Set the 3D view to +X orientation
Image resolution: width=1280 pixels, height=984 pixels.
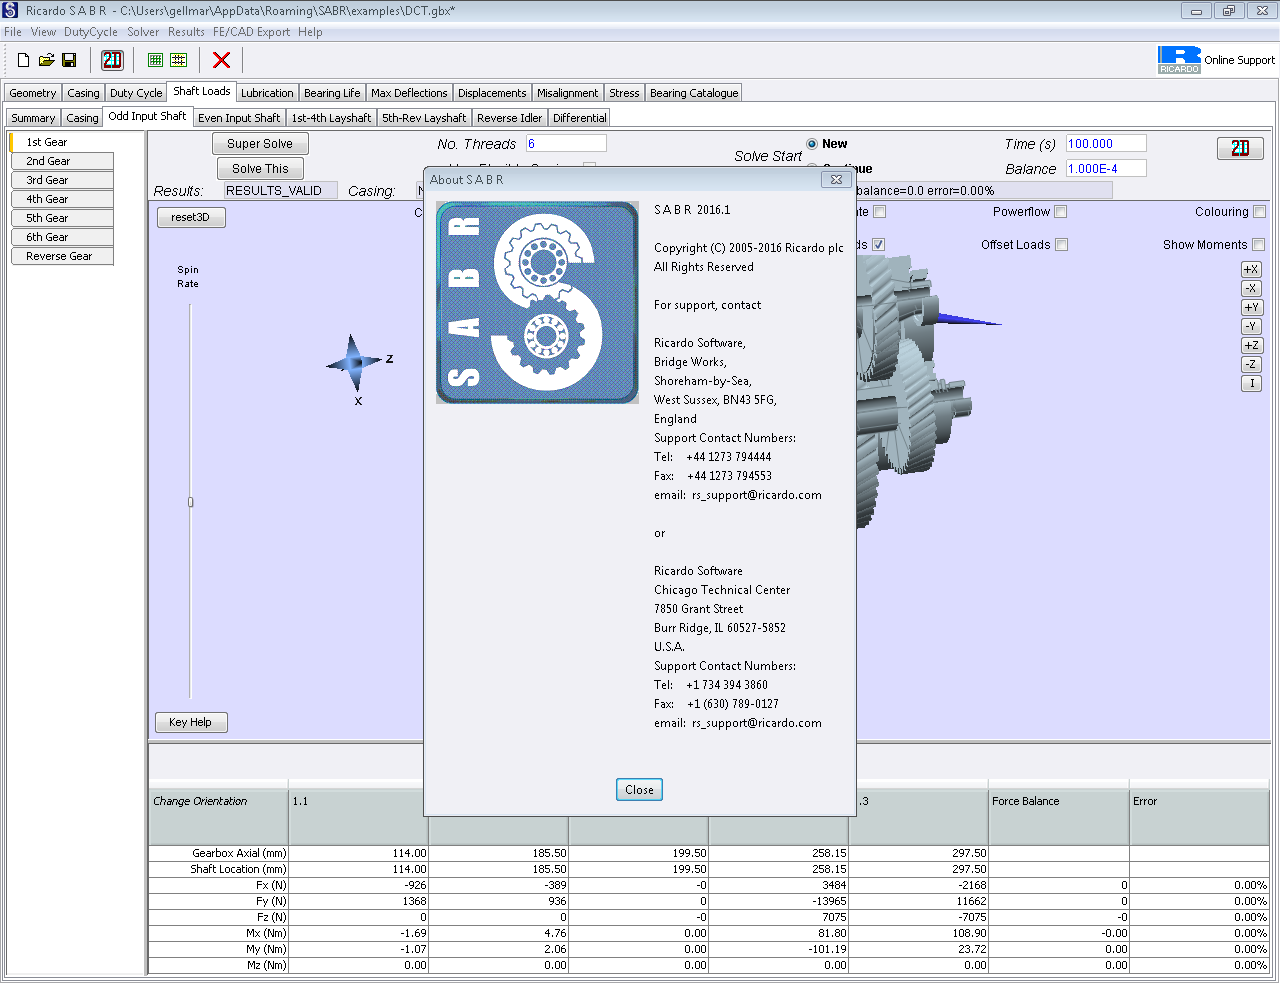1251,270
